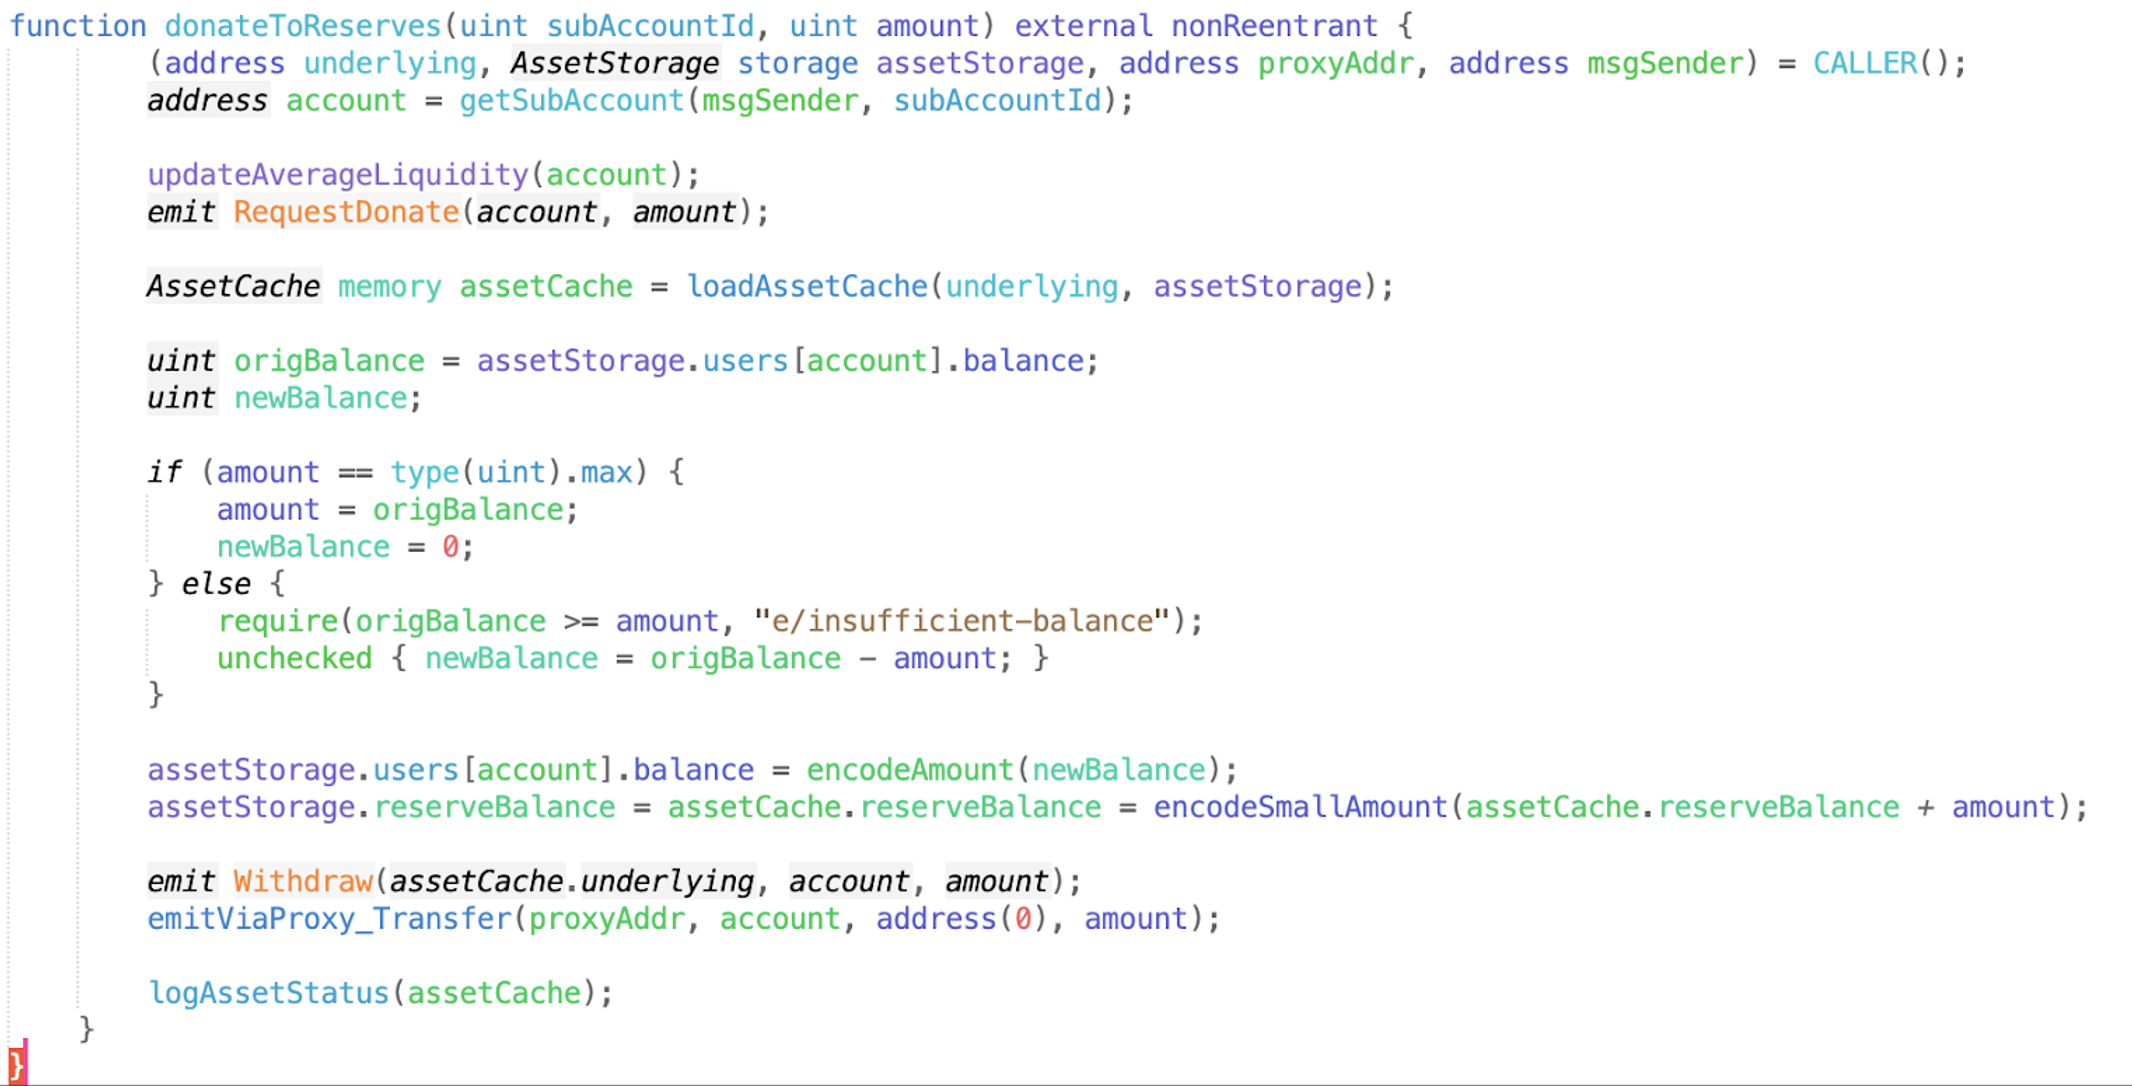Click emitViaProxy_Transfer call

(x=329, y=919)
